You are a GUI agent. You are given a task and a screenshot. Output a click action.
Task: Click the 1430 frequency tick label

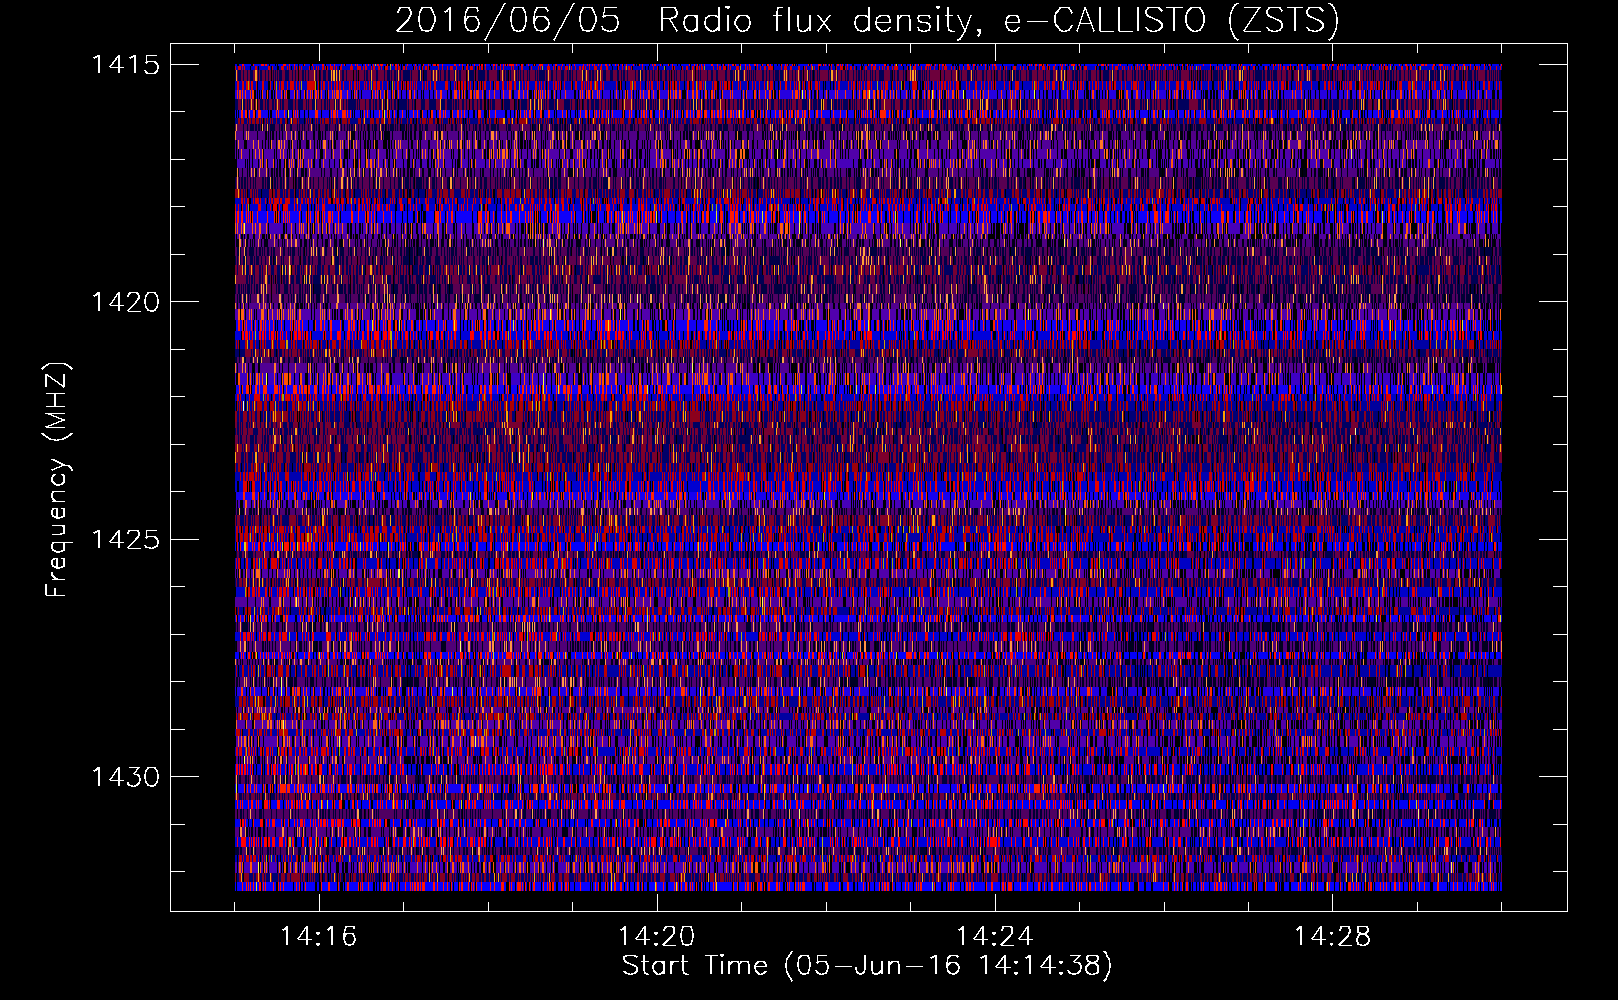[x=126, y=777]
